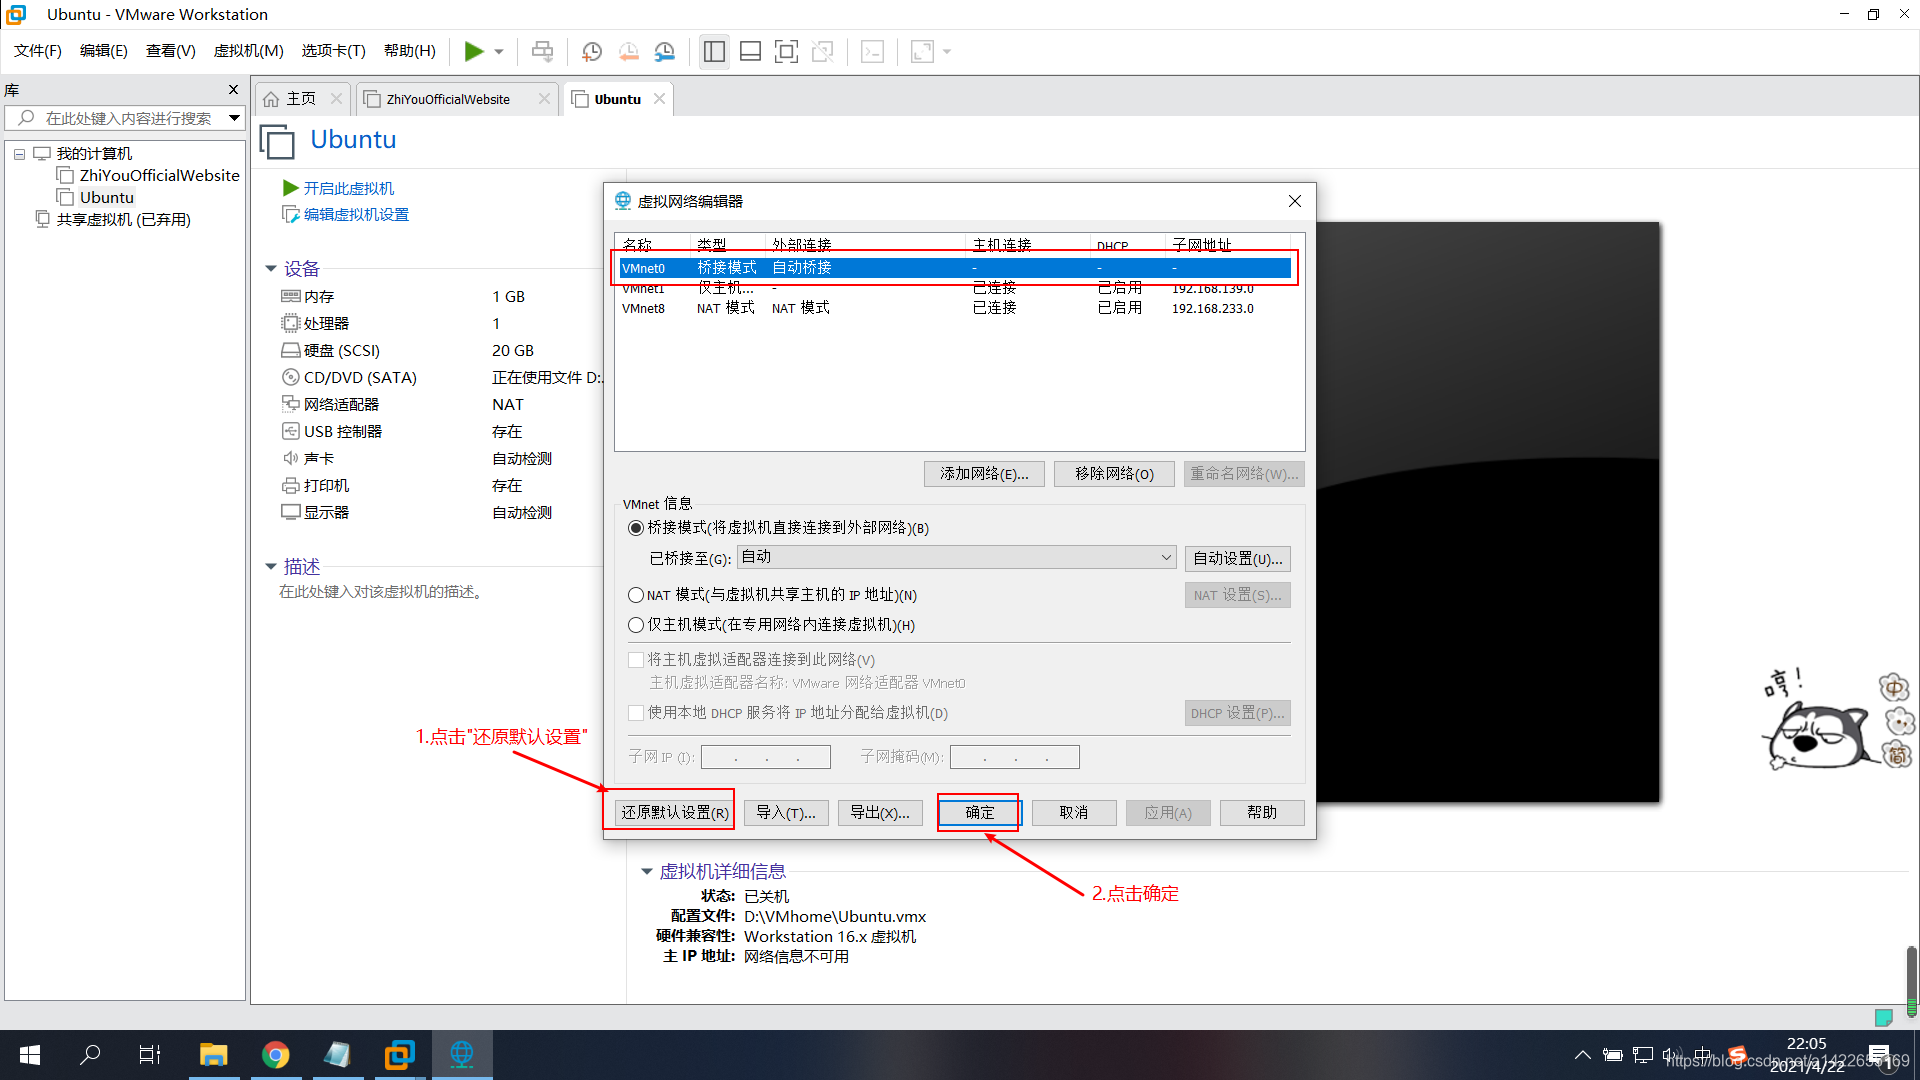Click the 帮助 button in network editor
The image size is (1920, 1080).
(x=1262, y=813)
